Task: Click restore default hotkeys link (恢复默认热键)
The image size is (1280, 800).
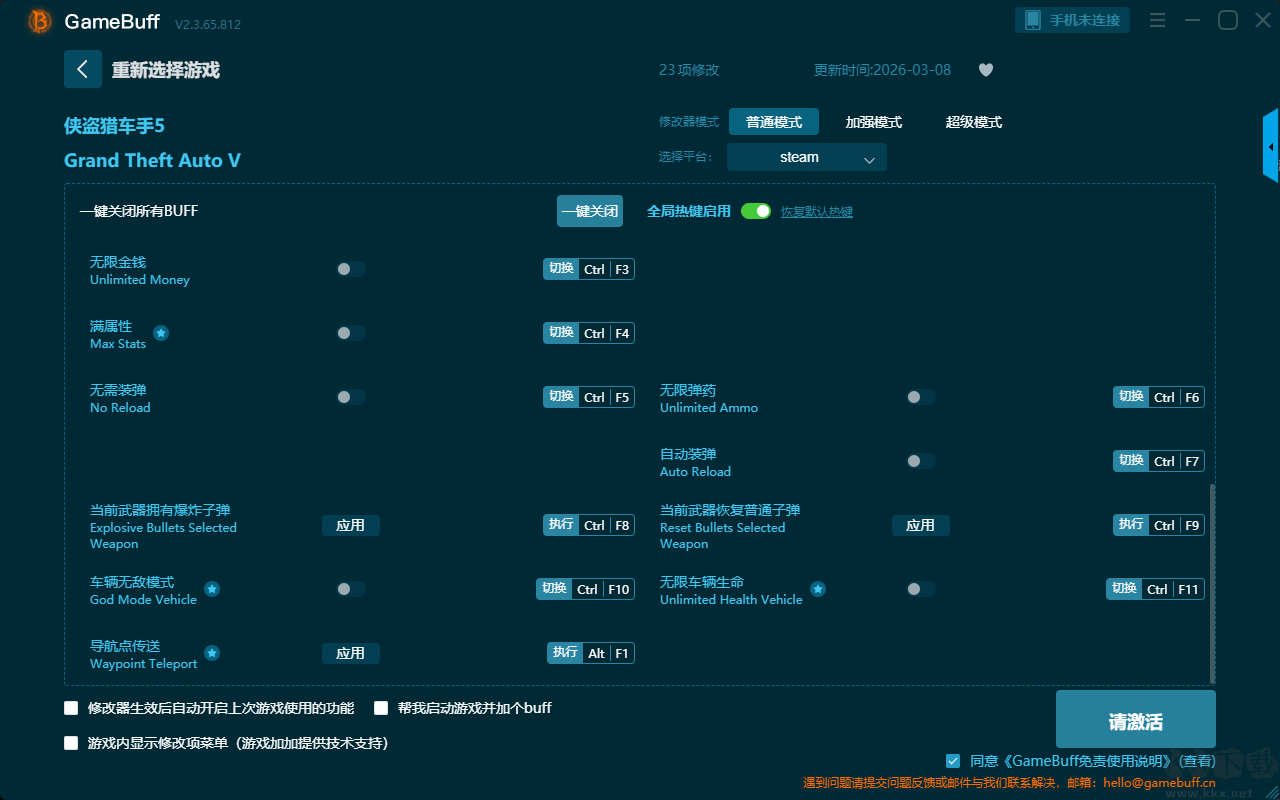Action: coord(817,212)
